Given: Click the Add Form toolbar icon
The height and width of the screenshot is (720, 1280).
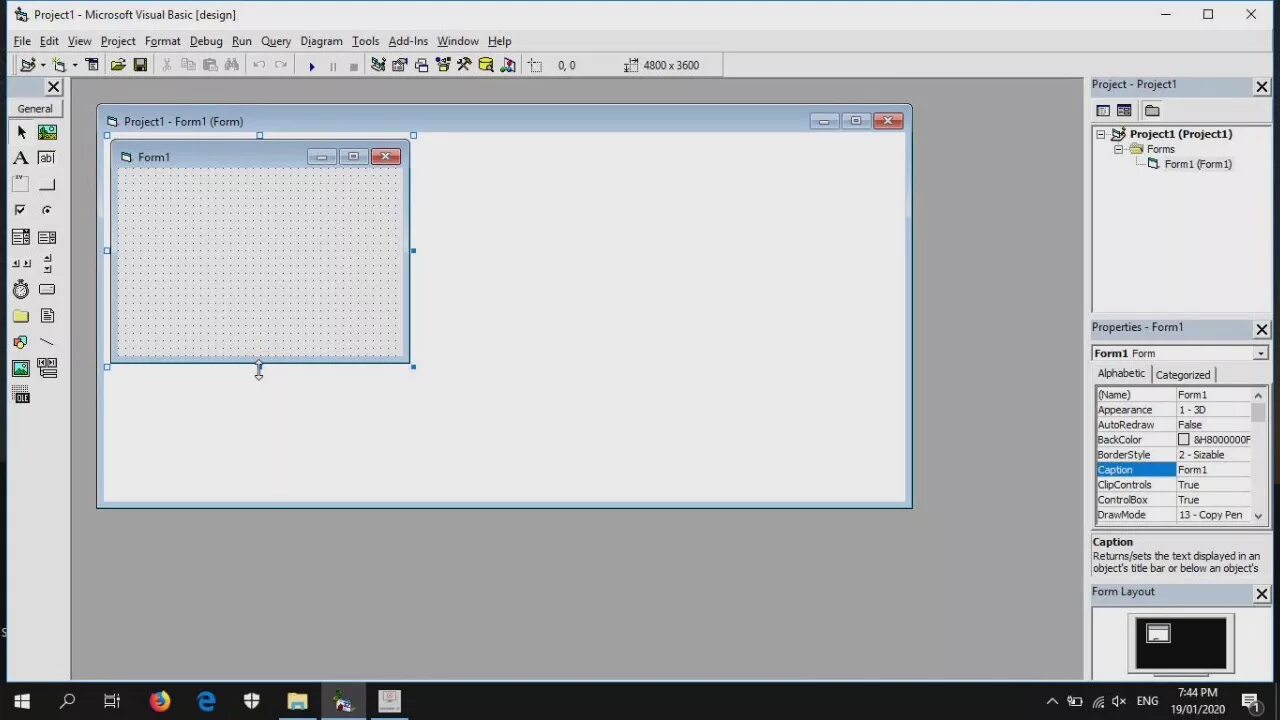Looking at the screenshot, I should (59, 65).
